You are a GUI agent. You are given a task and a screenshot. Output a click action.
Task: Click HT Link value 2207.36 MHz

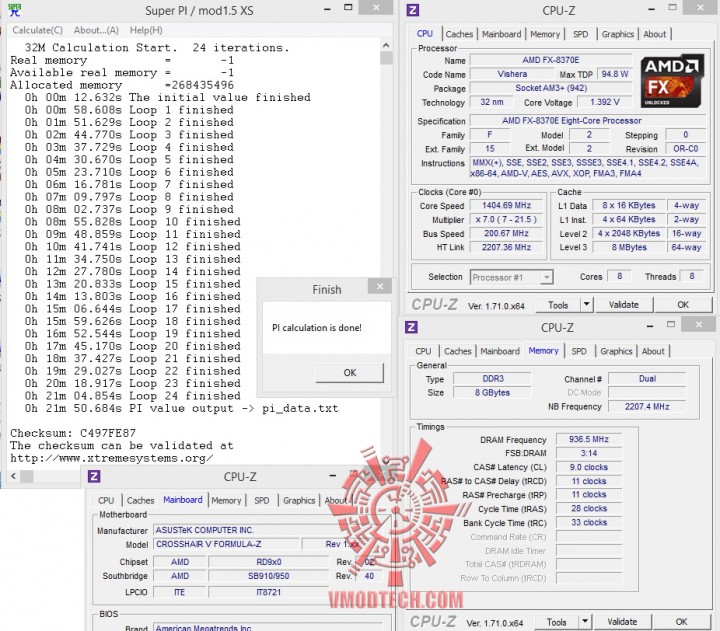(506, 247)
